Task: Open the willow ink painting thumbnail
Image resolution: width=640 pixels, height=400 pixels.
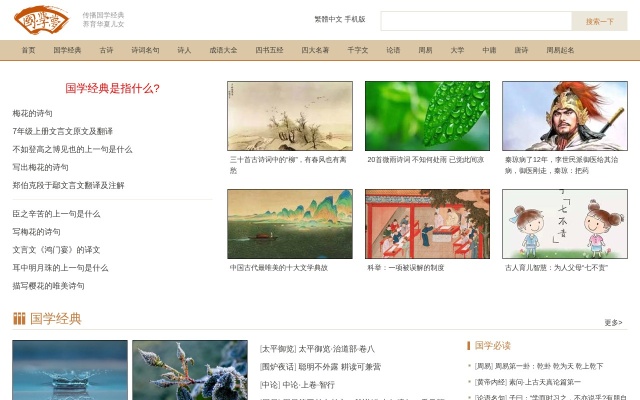Action: click(290, 116)
